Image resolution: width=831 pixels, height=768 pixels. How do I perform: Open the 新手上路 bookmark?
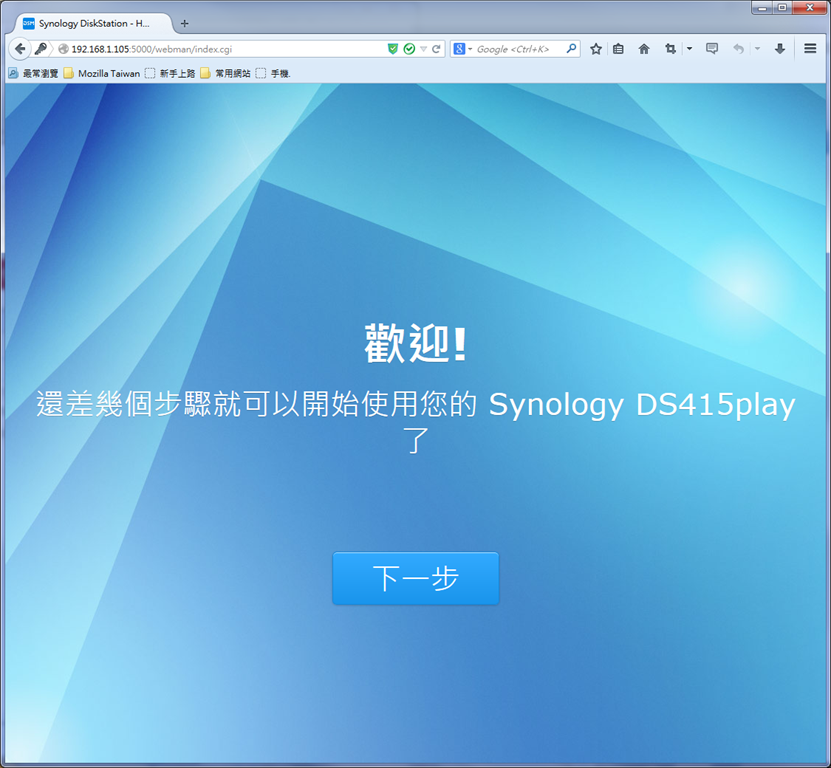(170, 73)
